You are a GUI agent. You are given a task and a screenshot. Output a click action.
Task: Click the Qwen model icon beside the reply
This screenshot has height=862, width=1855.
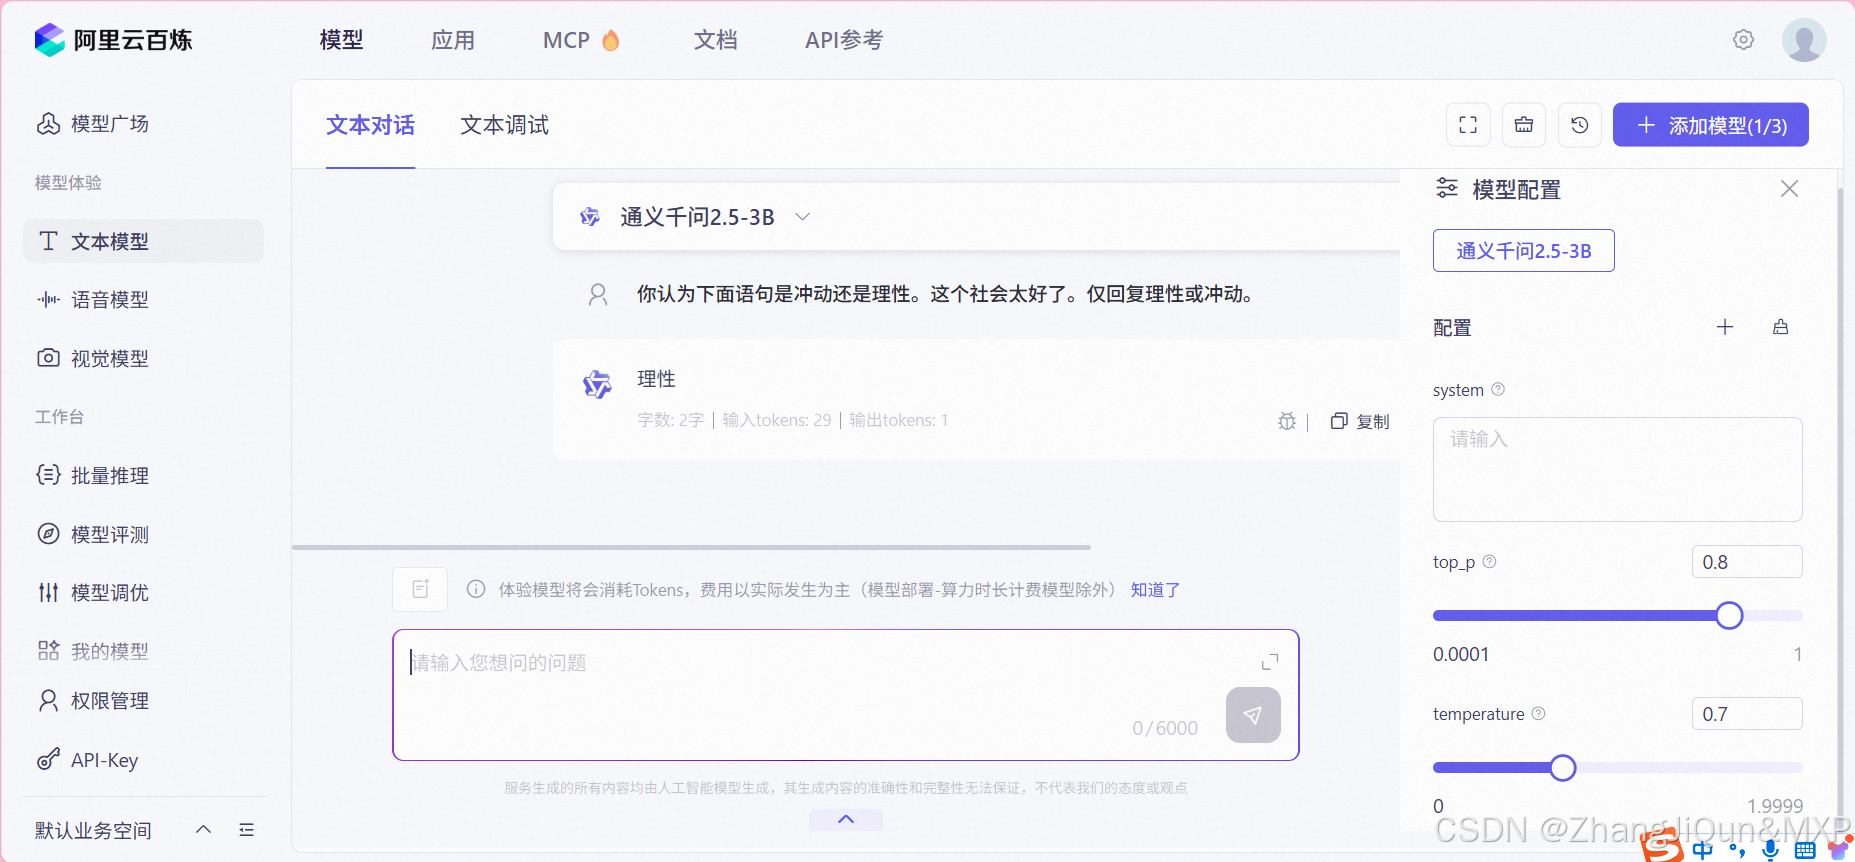[597, 384]
